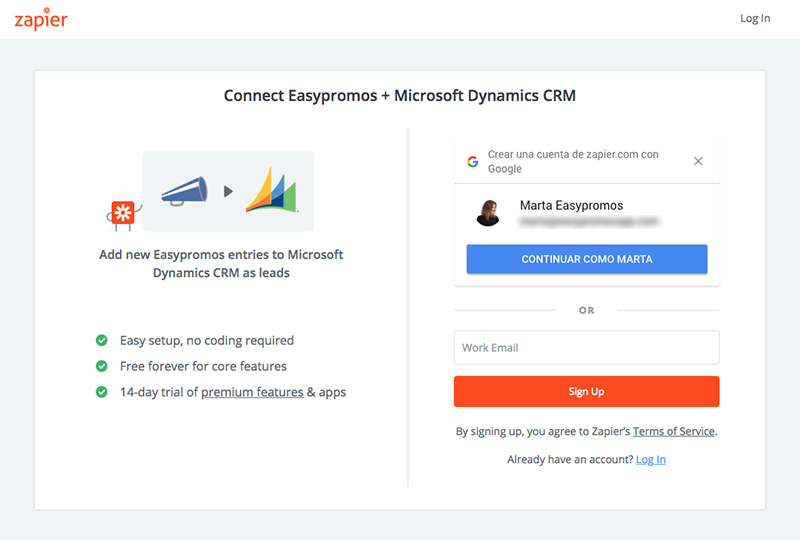
Task: Click the arrow between the app icons
Action: (228, 191)
